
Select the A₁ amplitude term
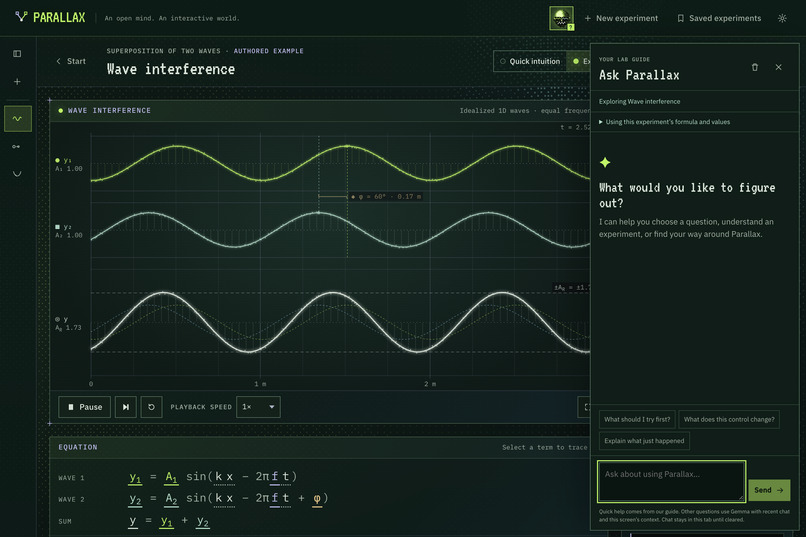(x=171, y=477)
